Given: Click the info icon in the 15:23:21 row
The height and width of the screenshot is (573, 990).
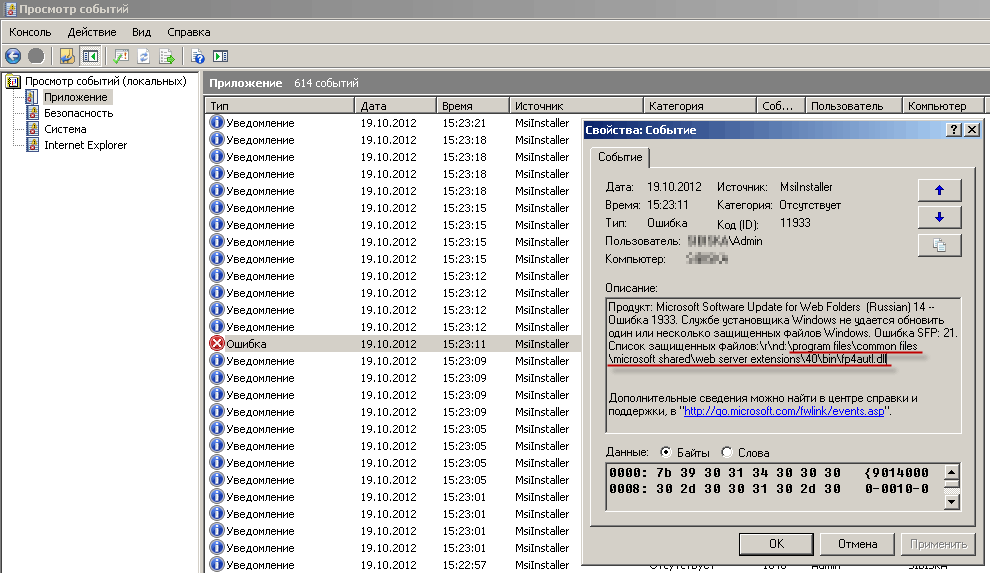Looking at the screenshot, I should [x=217, y=122].
